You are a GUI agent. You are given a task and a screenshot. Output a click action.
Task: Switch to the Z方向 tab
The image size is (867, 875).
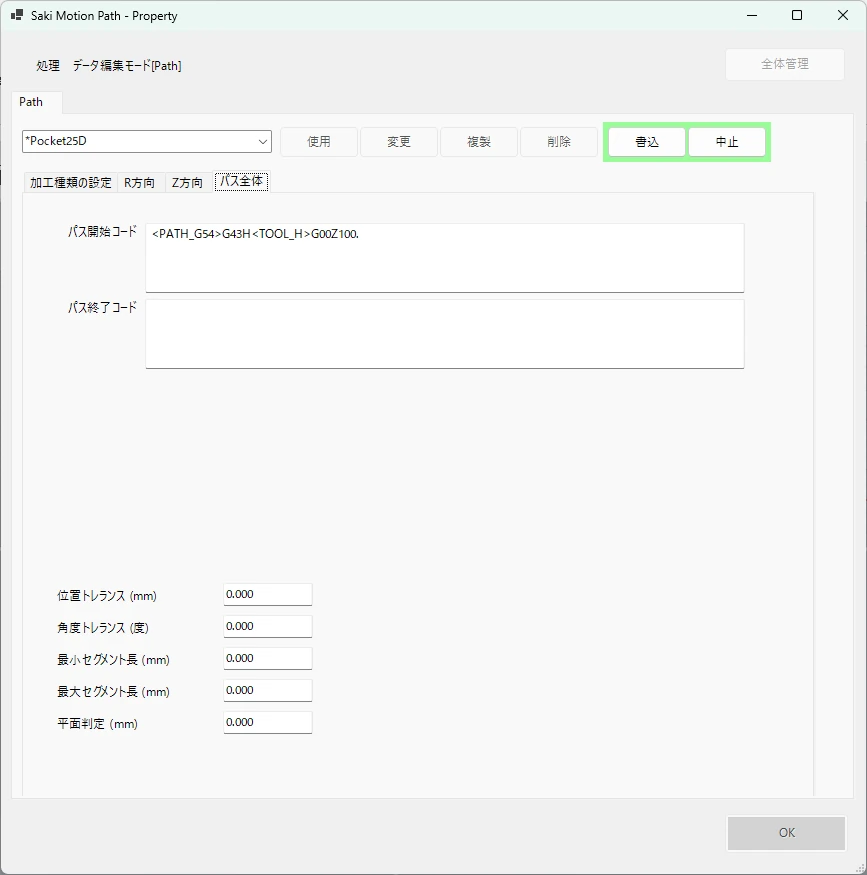pos(187,182)
